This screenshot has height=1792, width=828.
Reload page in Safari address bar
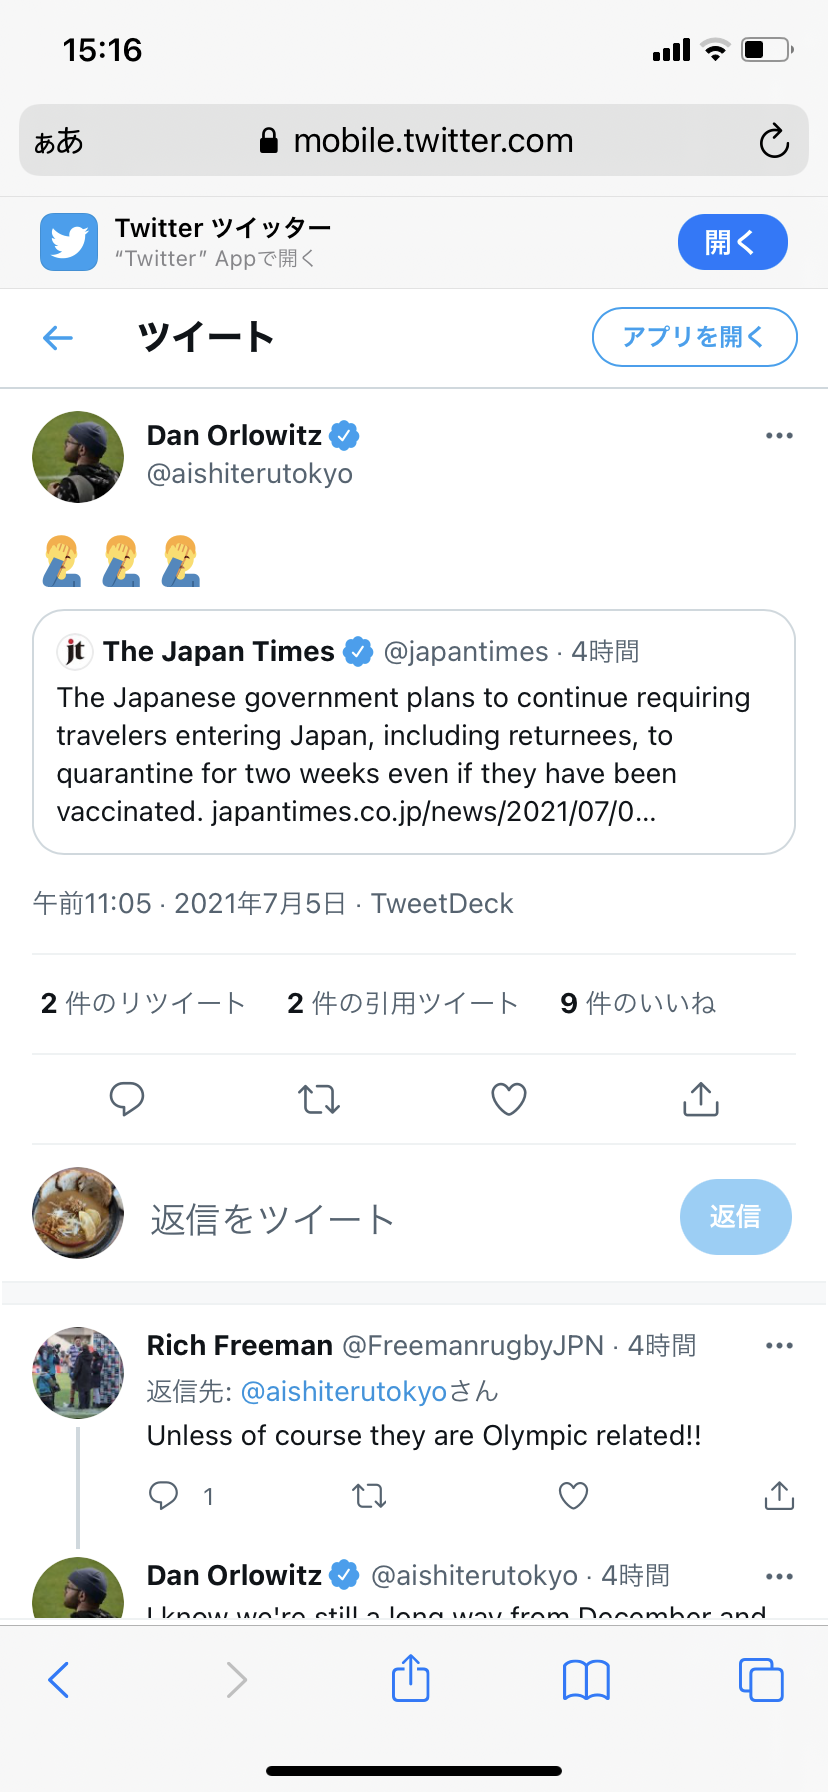(x=774, y=141)
